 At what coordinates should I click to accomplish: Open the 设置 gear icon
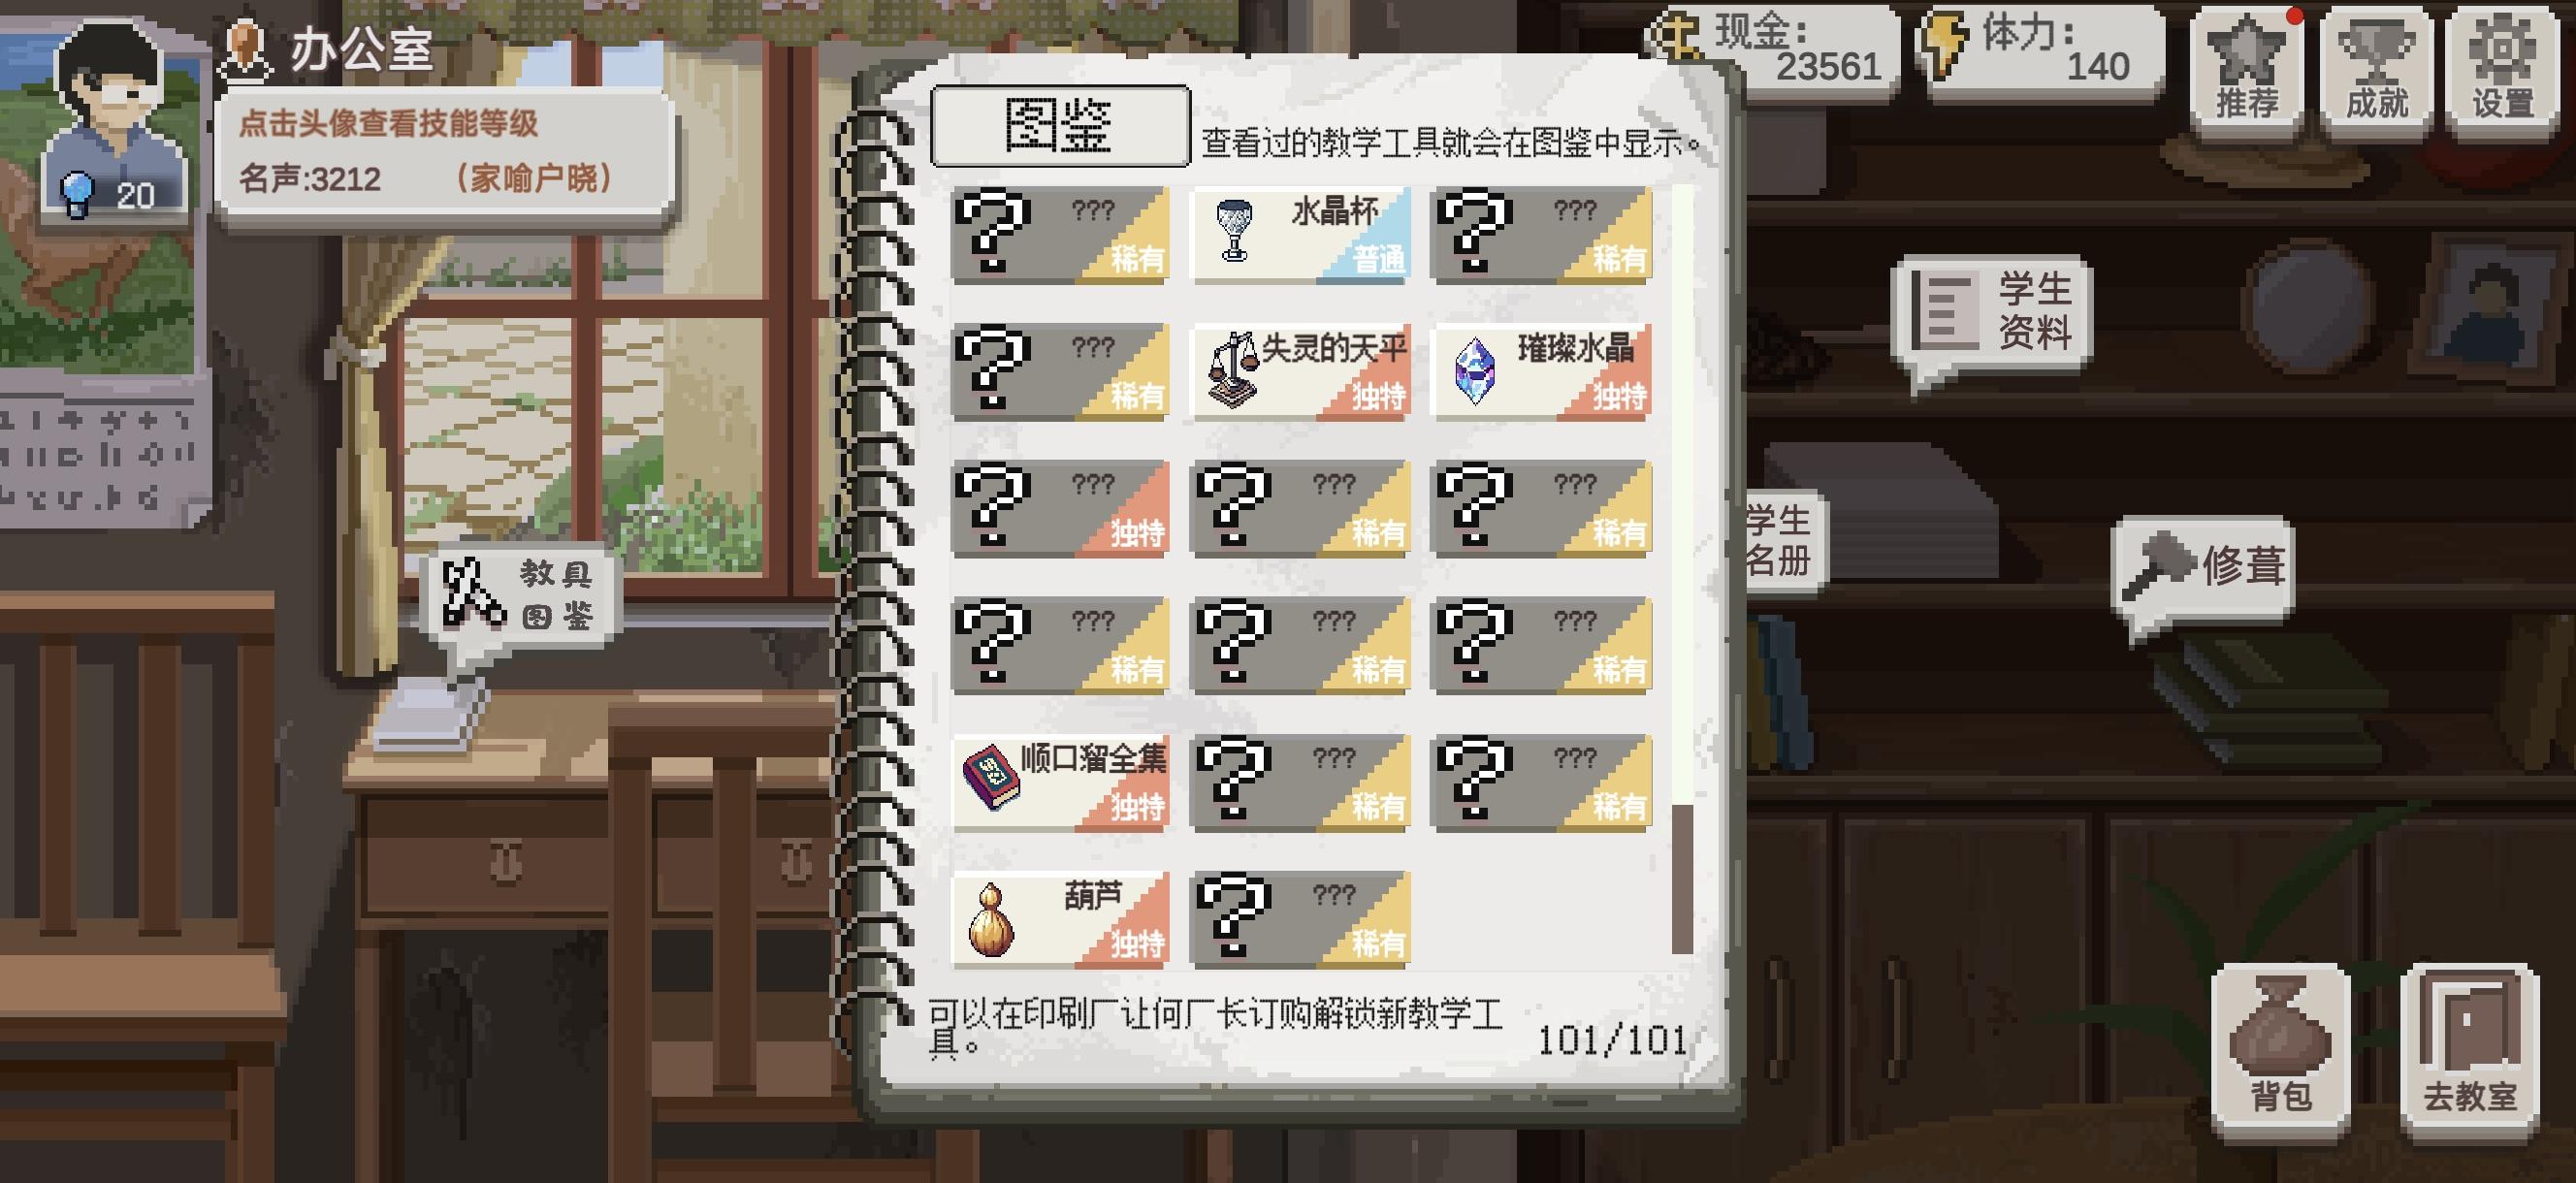point(2503,70)
